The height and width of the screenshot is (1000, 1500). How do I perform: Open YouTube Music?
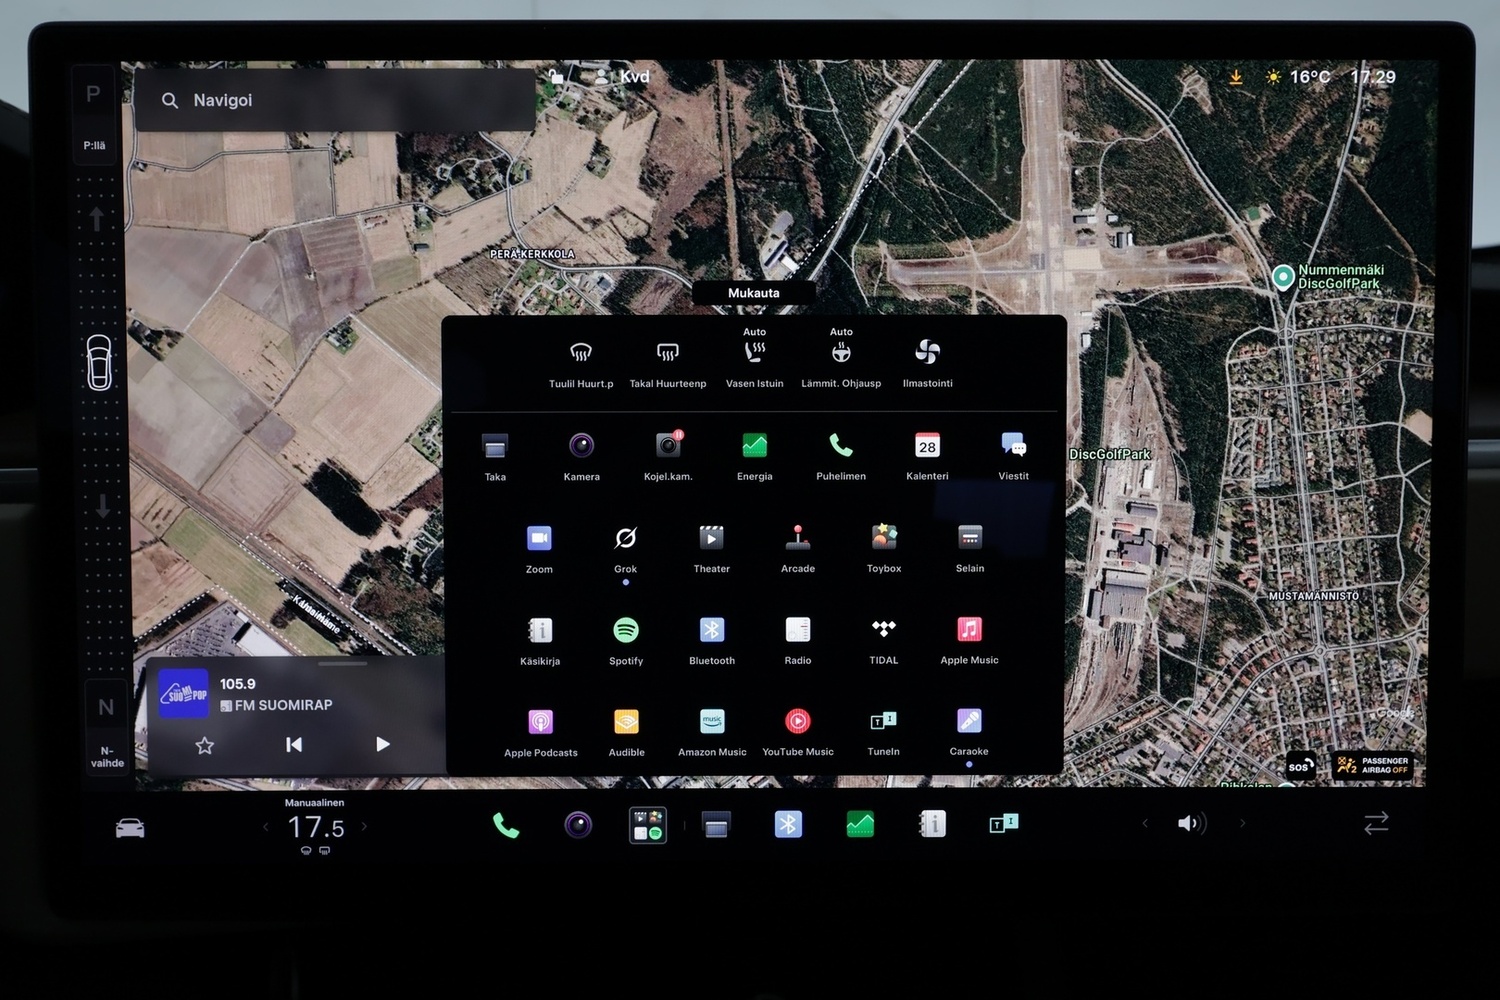coord(798,721)
